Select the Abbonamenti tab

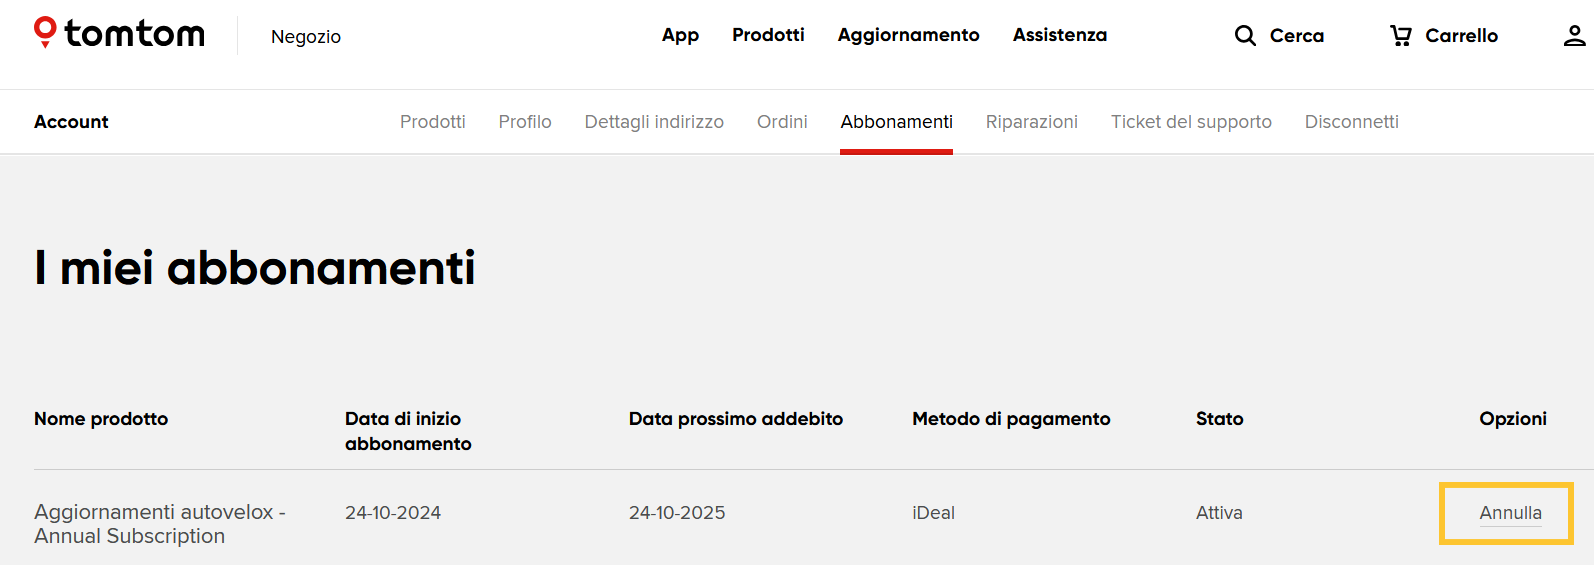[x=896, y=122]
